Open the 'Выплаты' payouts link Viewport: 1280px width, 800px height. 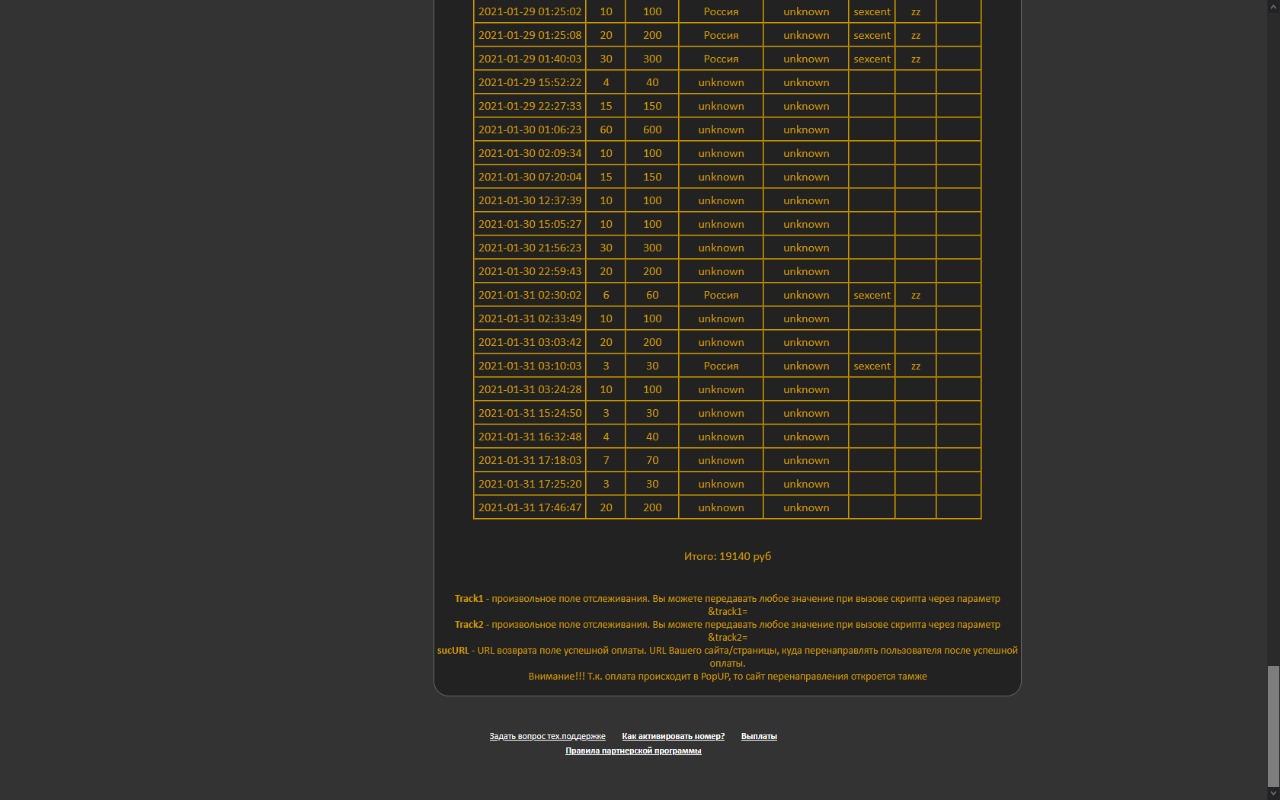tap(759, 736)
